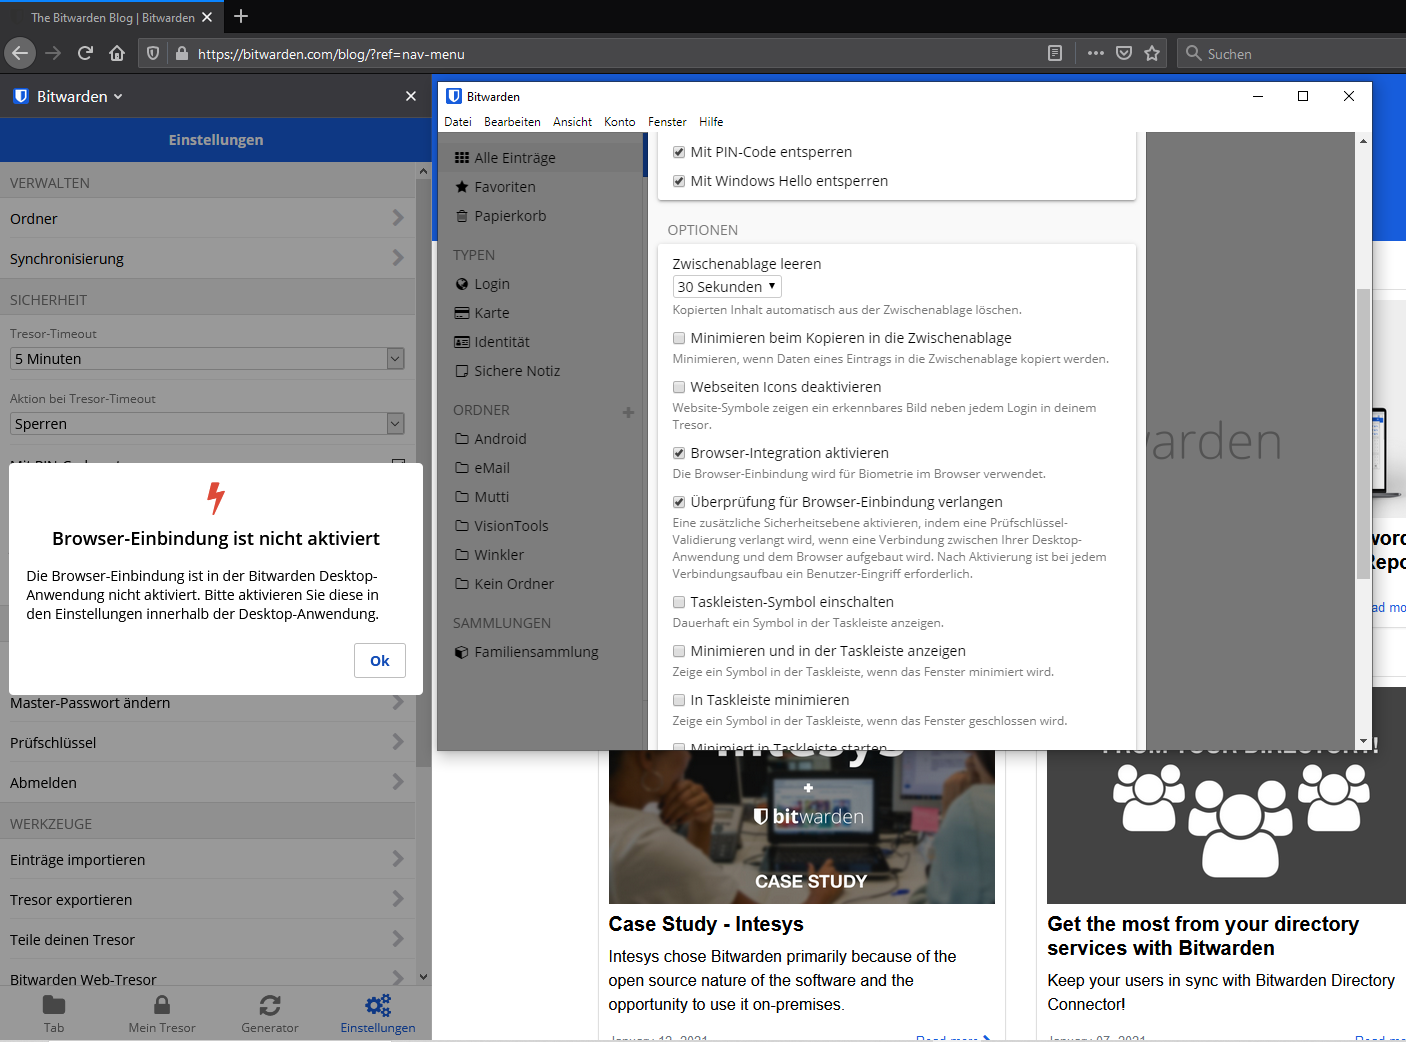Enable Taskleisten-Symbol einschalten

click(x=679, y=601)
